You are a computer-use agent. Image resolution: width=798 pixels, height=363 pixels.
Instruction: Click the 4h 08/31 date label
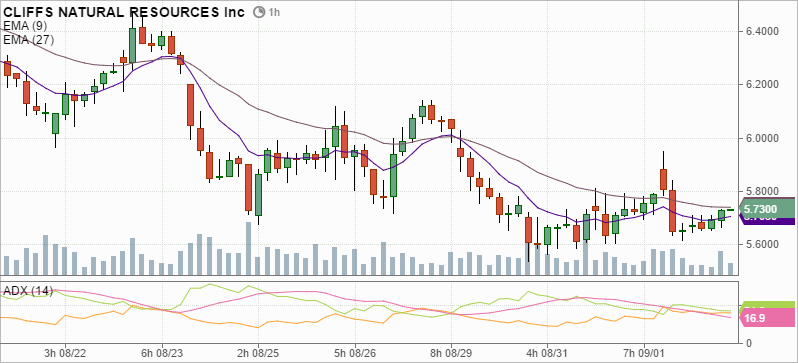(x=548, y=352)
